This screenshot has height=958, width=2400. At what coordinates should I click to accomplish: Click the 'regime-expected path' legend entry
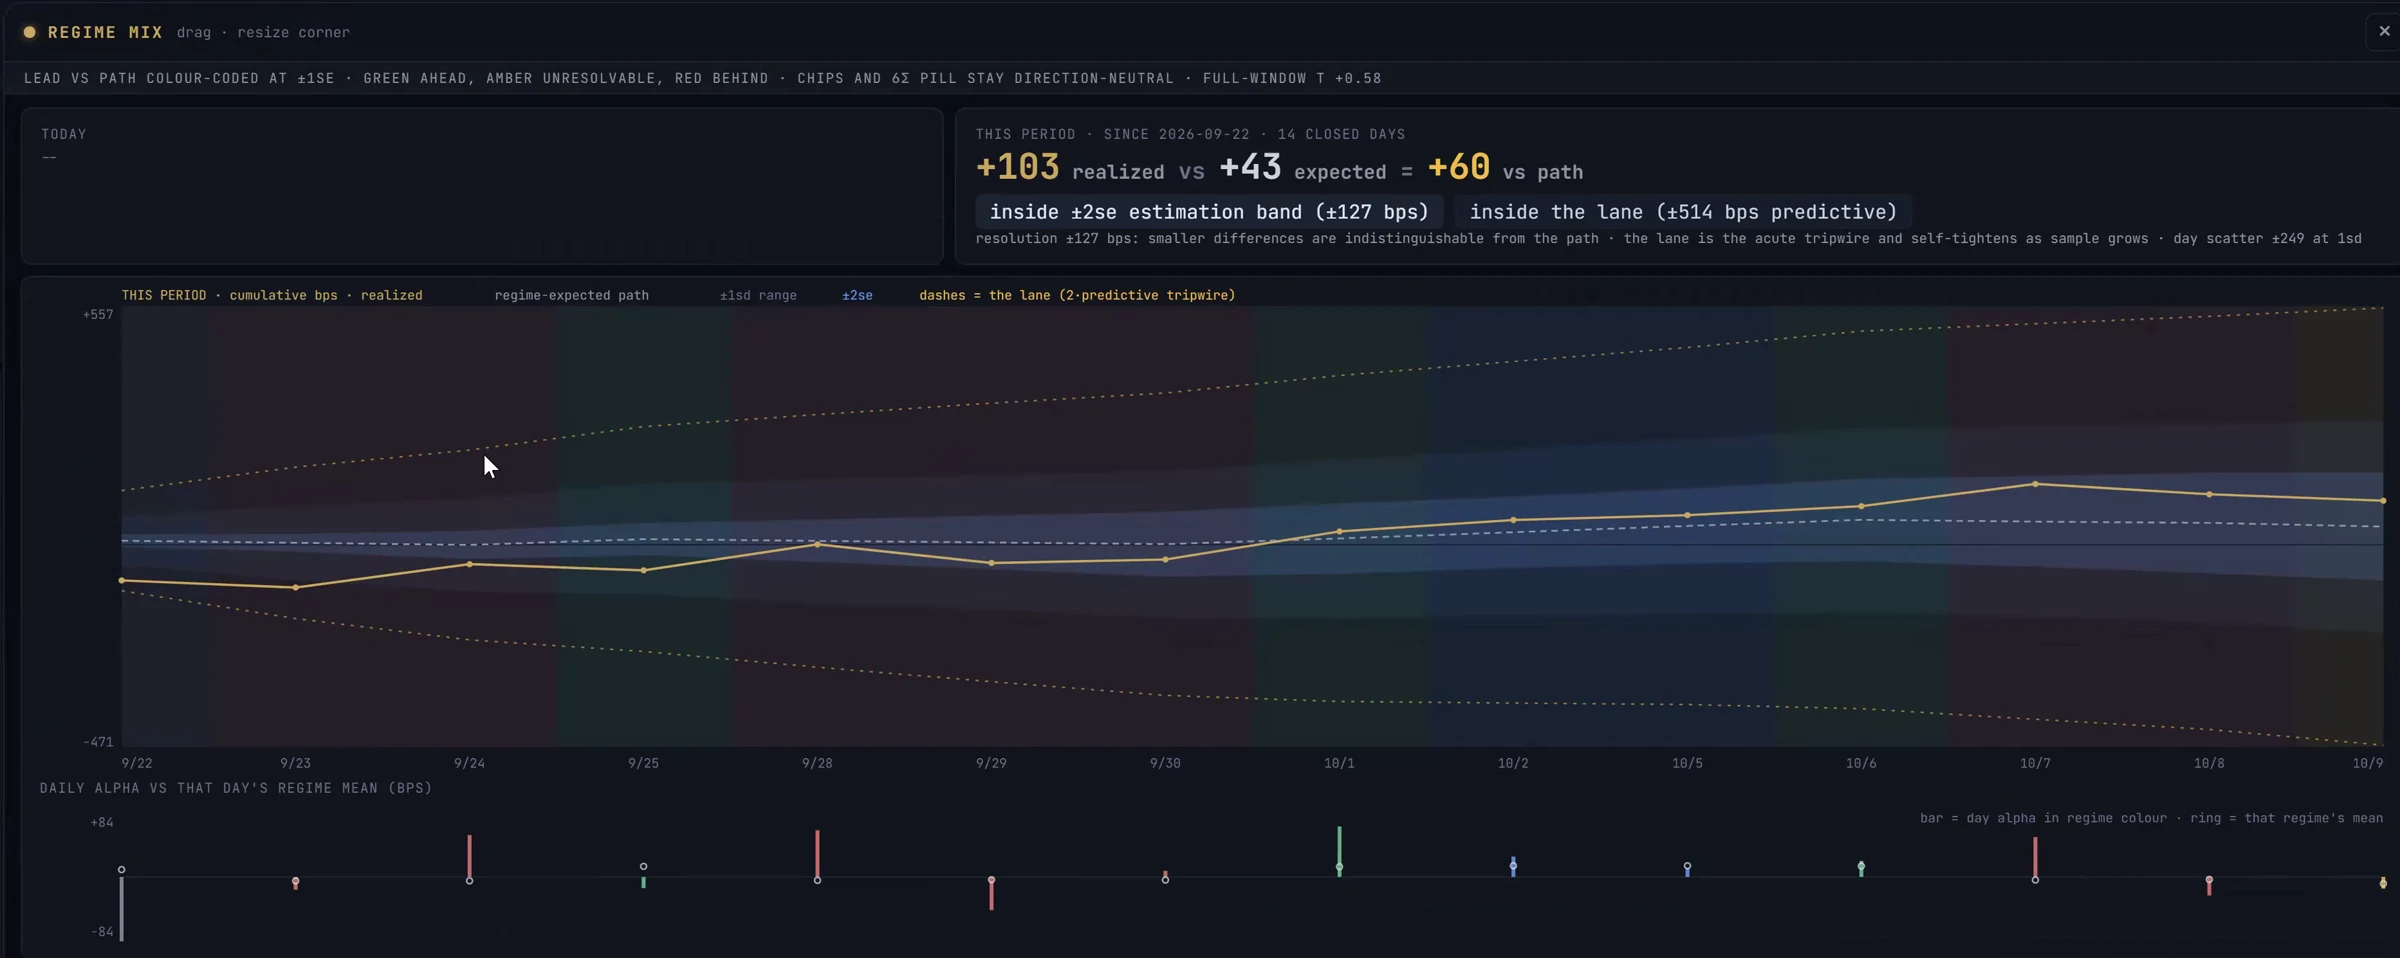tap(571, 295)
